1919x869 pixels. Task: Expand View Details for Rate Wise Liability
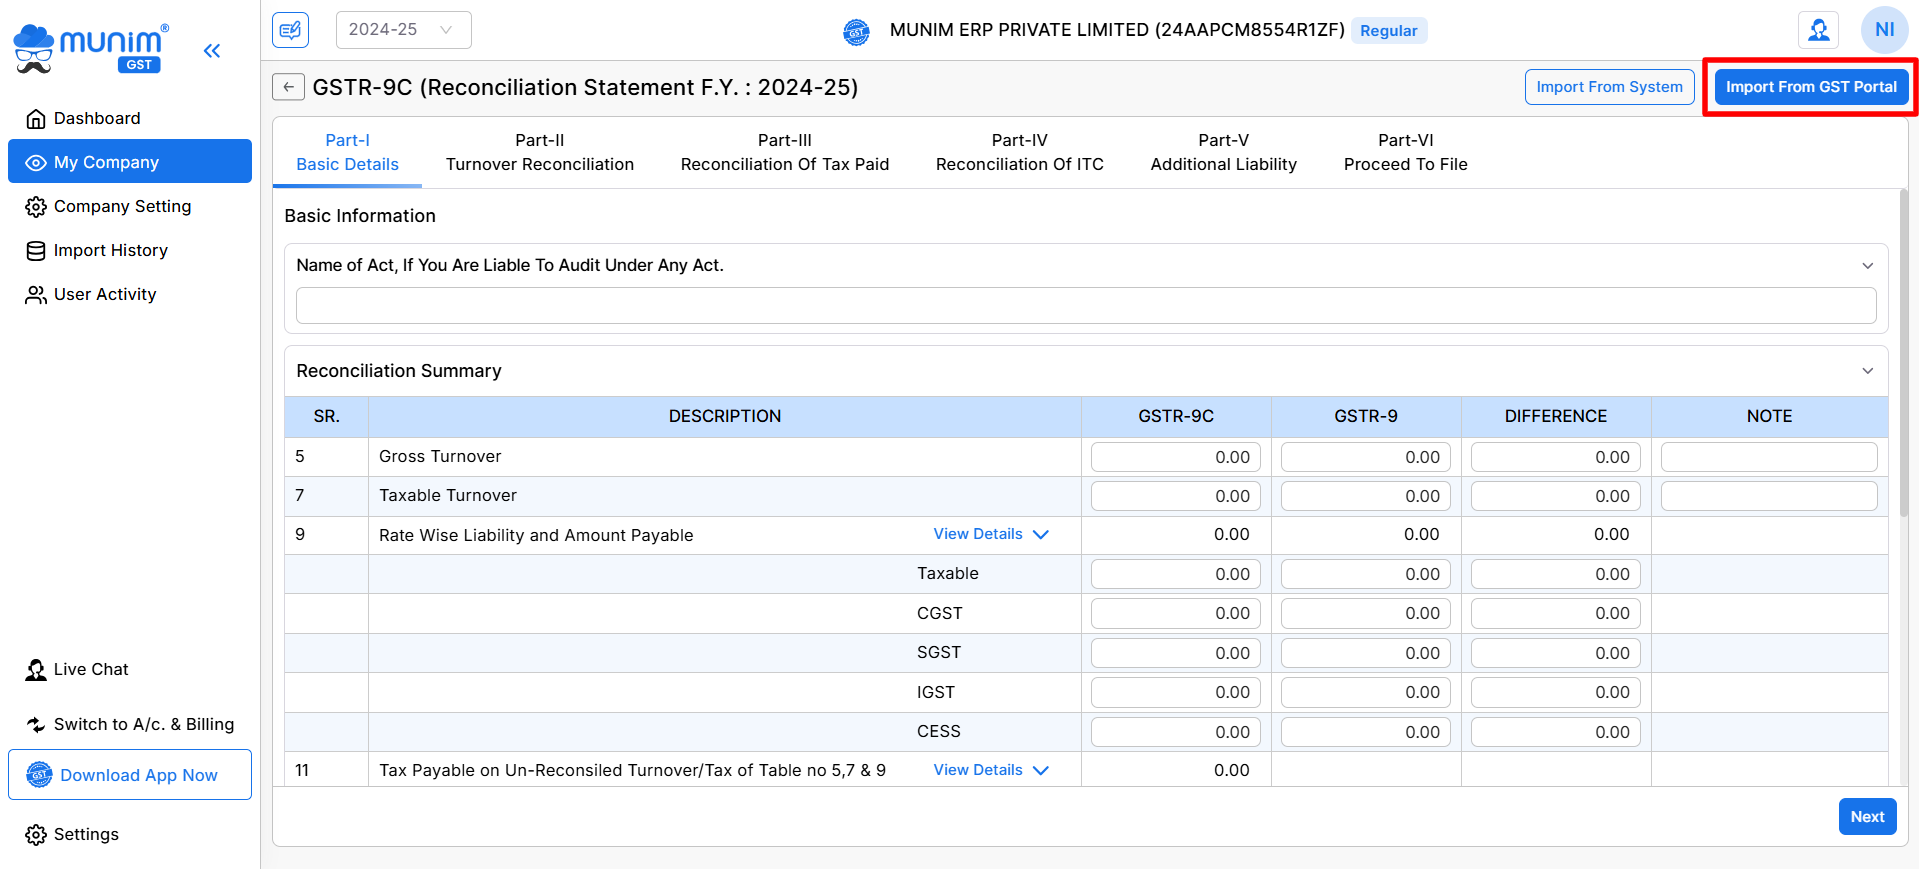coord(991,534)
